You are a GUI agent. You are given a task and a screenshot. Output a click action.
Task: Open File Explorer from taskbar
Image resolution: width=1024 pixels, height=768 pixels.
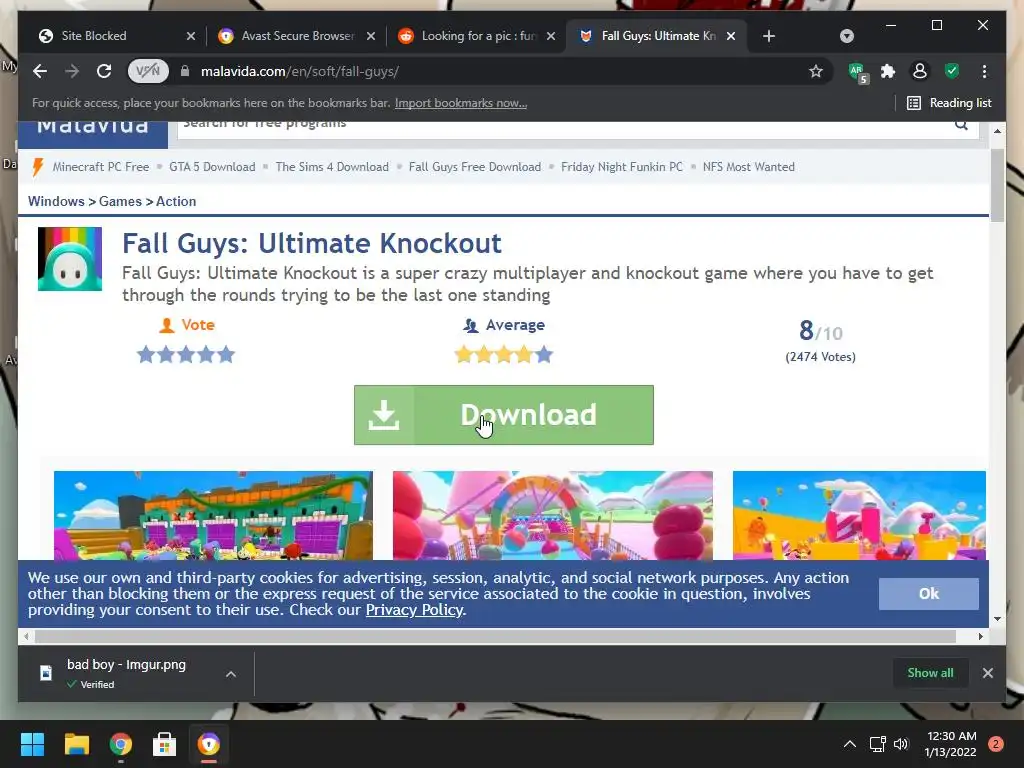(x=76, y=744)
